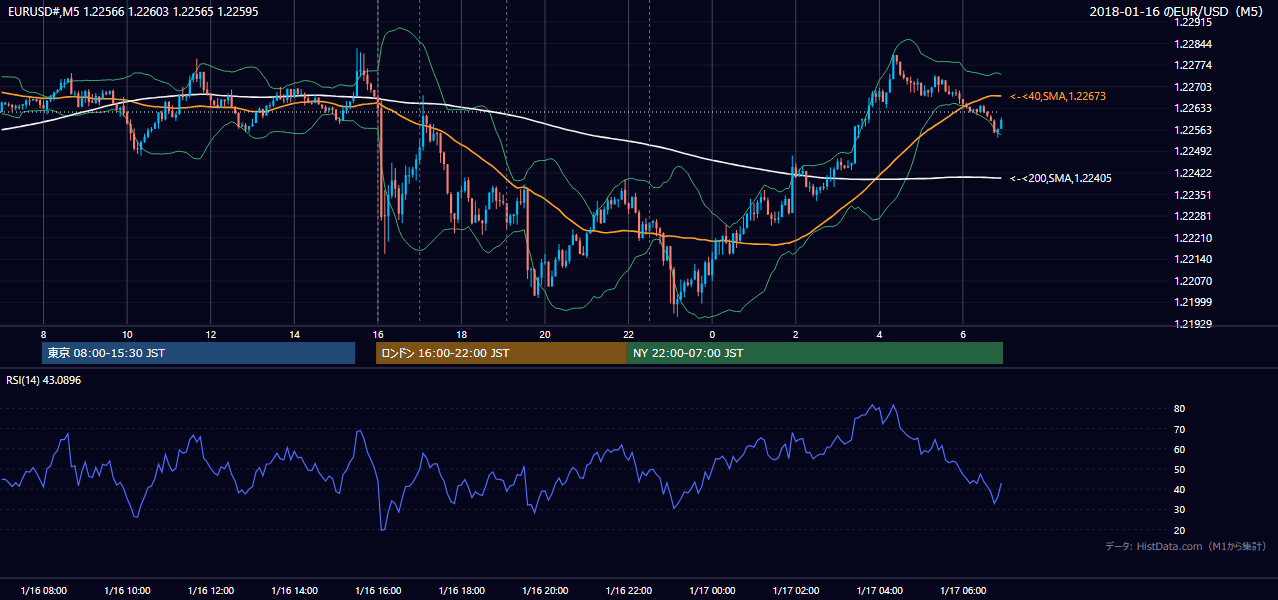Click the 東京 08:00-15:30 JST session bar
Screen dimensions: 1278x600
point(198,353)
